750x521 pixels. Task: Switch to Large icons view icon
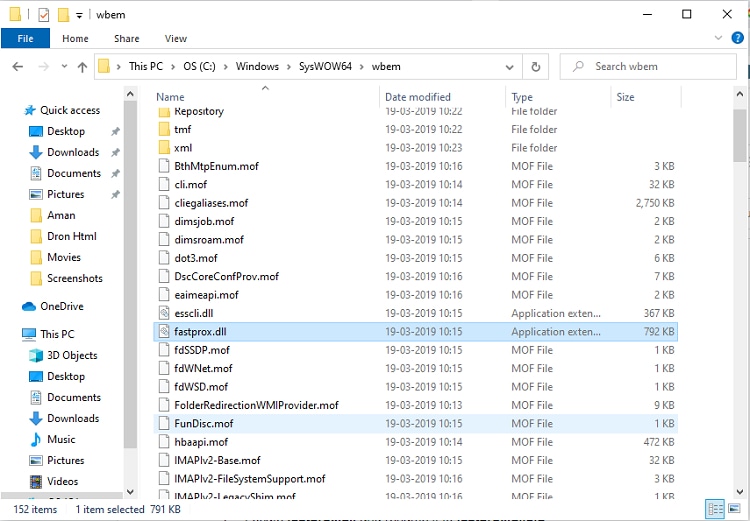[x=734, y=509]
